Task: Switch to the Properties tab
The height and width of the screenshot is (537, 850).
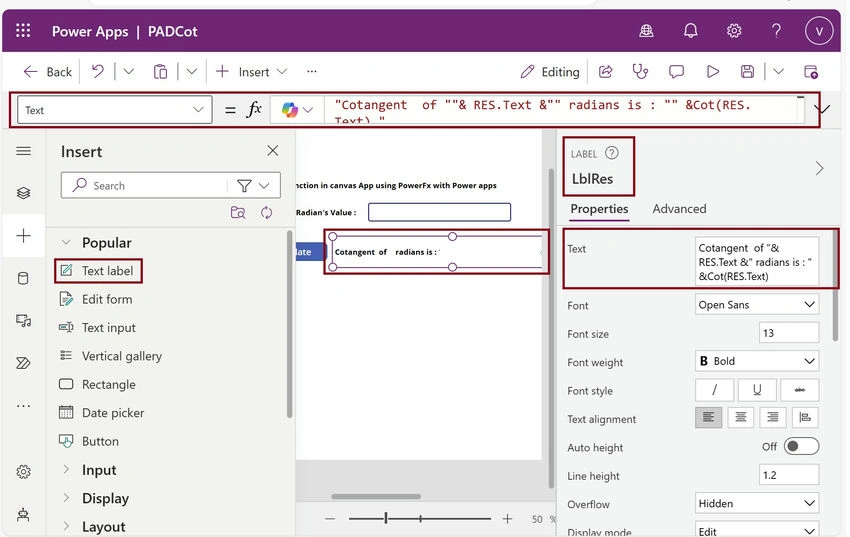Action: [x=599, y=209]
